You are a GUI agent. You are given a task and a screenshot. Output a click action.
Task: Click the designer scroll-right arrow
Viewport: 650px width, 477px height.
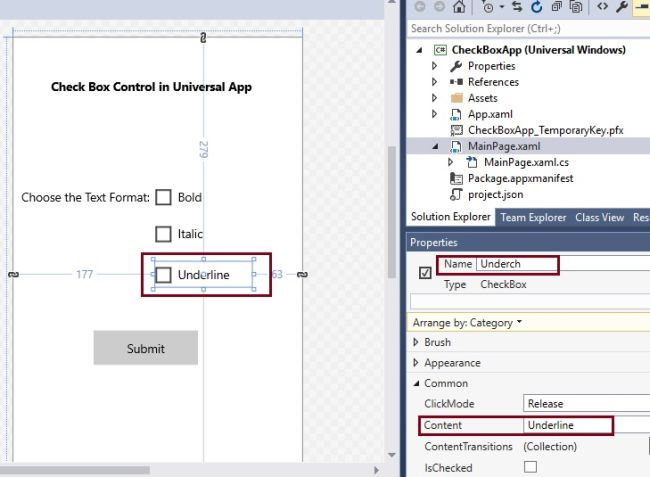click(x=376, y=470)
